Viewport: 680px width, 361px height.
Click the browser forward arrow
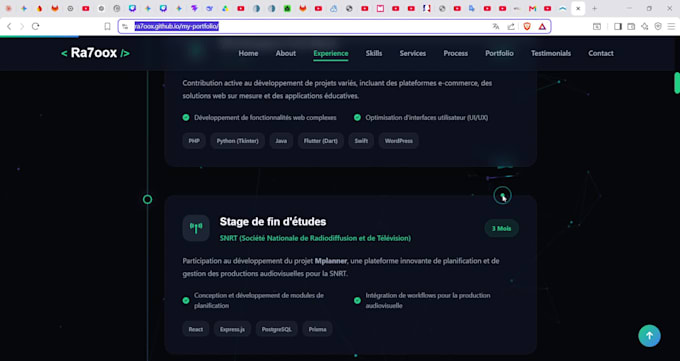pyautogui.click(x=22, y=26)
